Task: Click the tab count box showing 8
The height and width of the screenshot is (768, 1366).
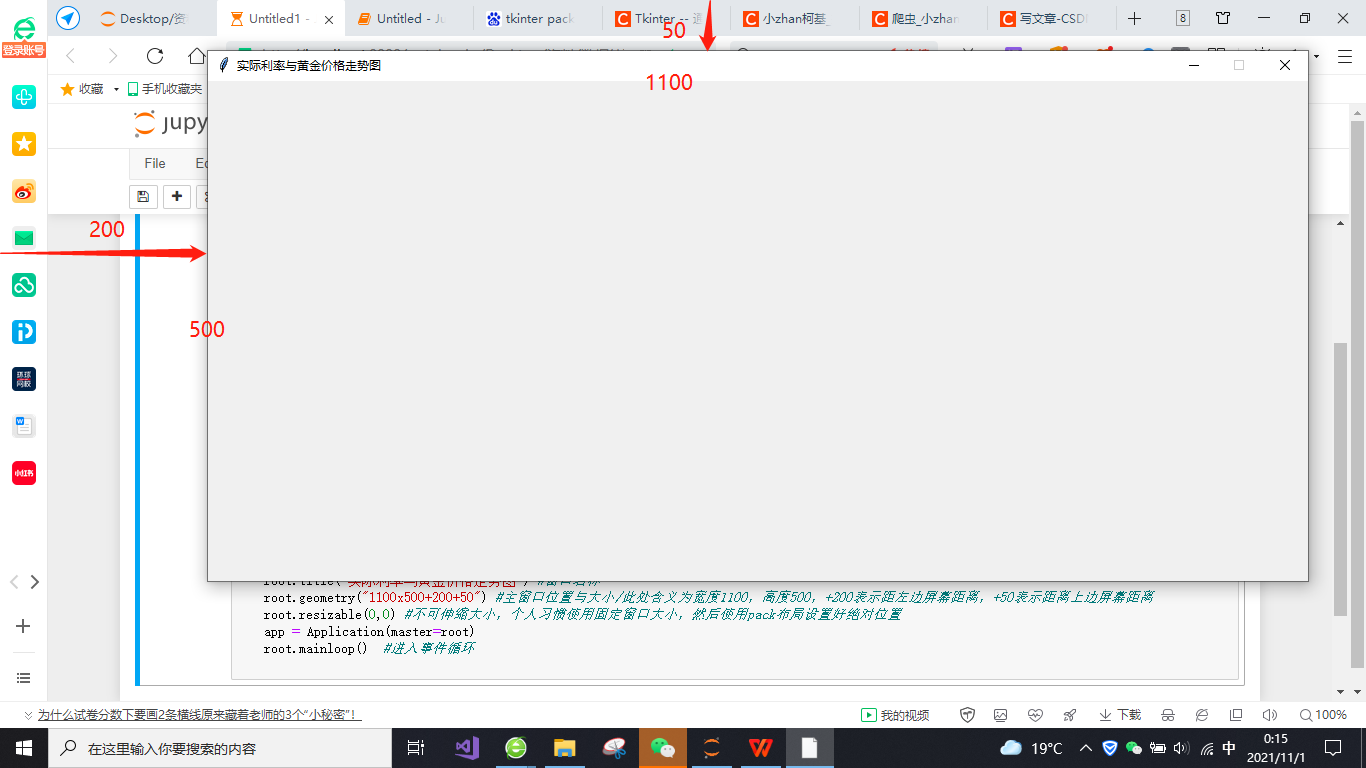Action: [1183, 18]
